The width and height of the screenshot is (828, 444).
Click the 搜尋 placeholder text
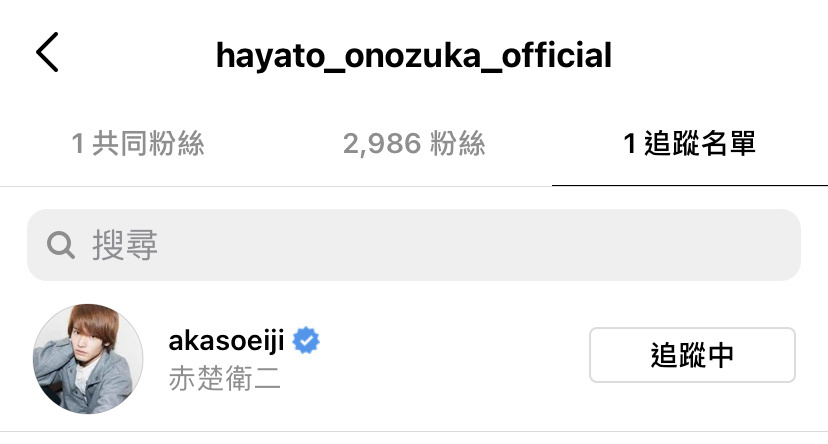pyautogui.click(x=125, y=245)
